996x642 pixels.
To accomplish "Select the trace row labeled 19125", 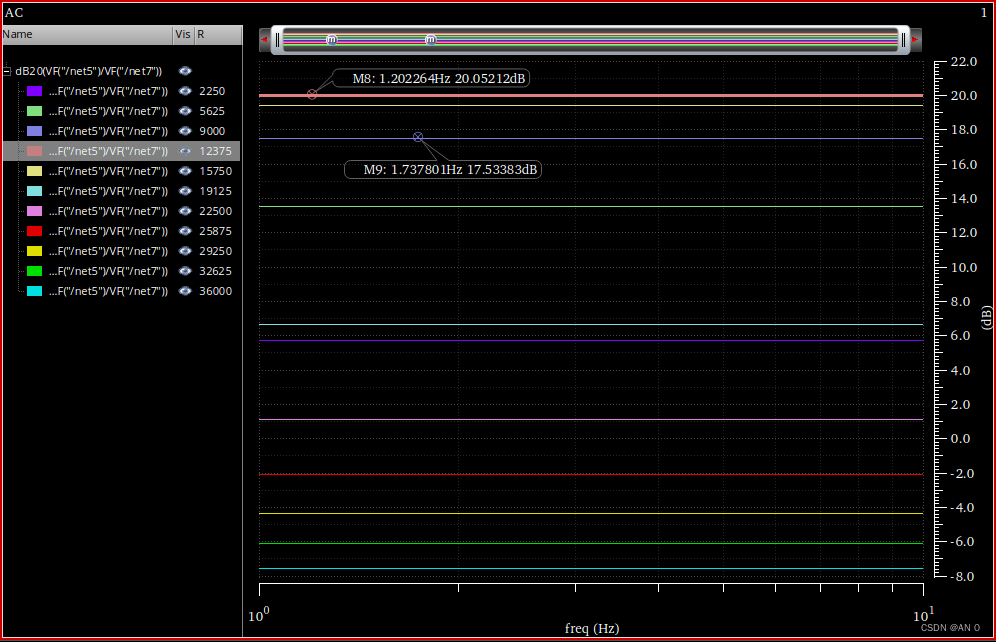I will [x=121, y=191].
